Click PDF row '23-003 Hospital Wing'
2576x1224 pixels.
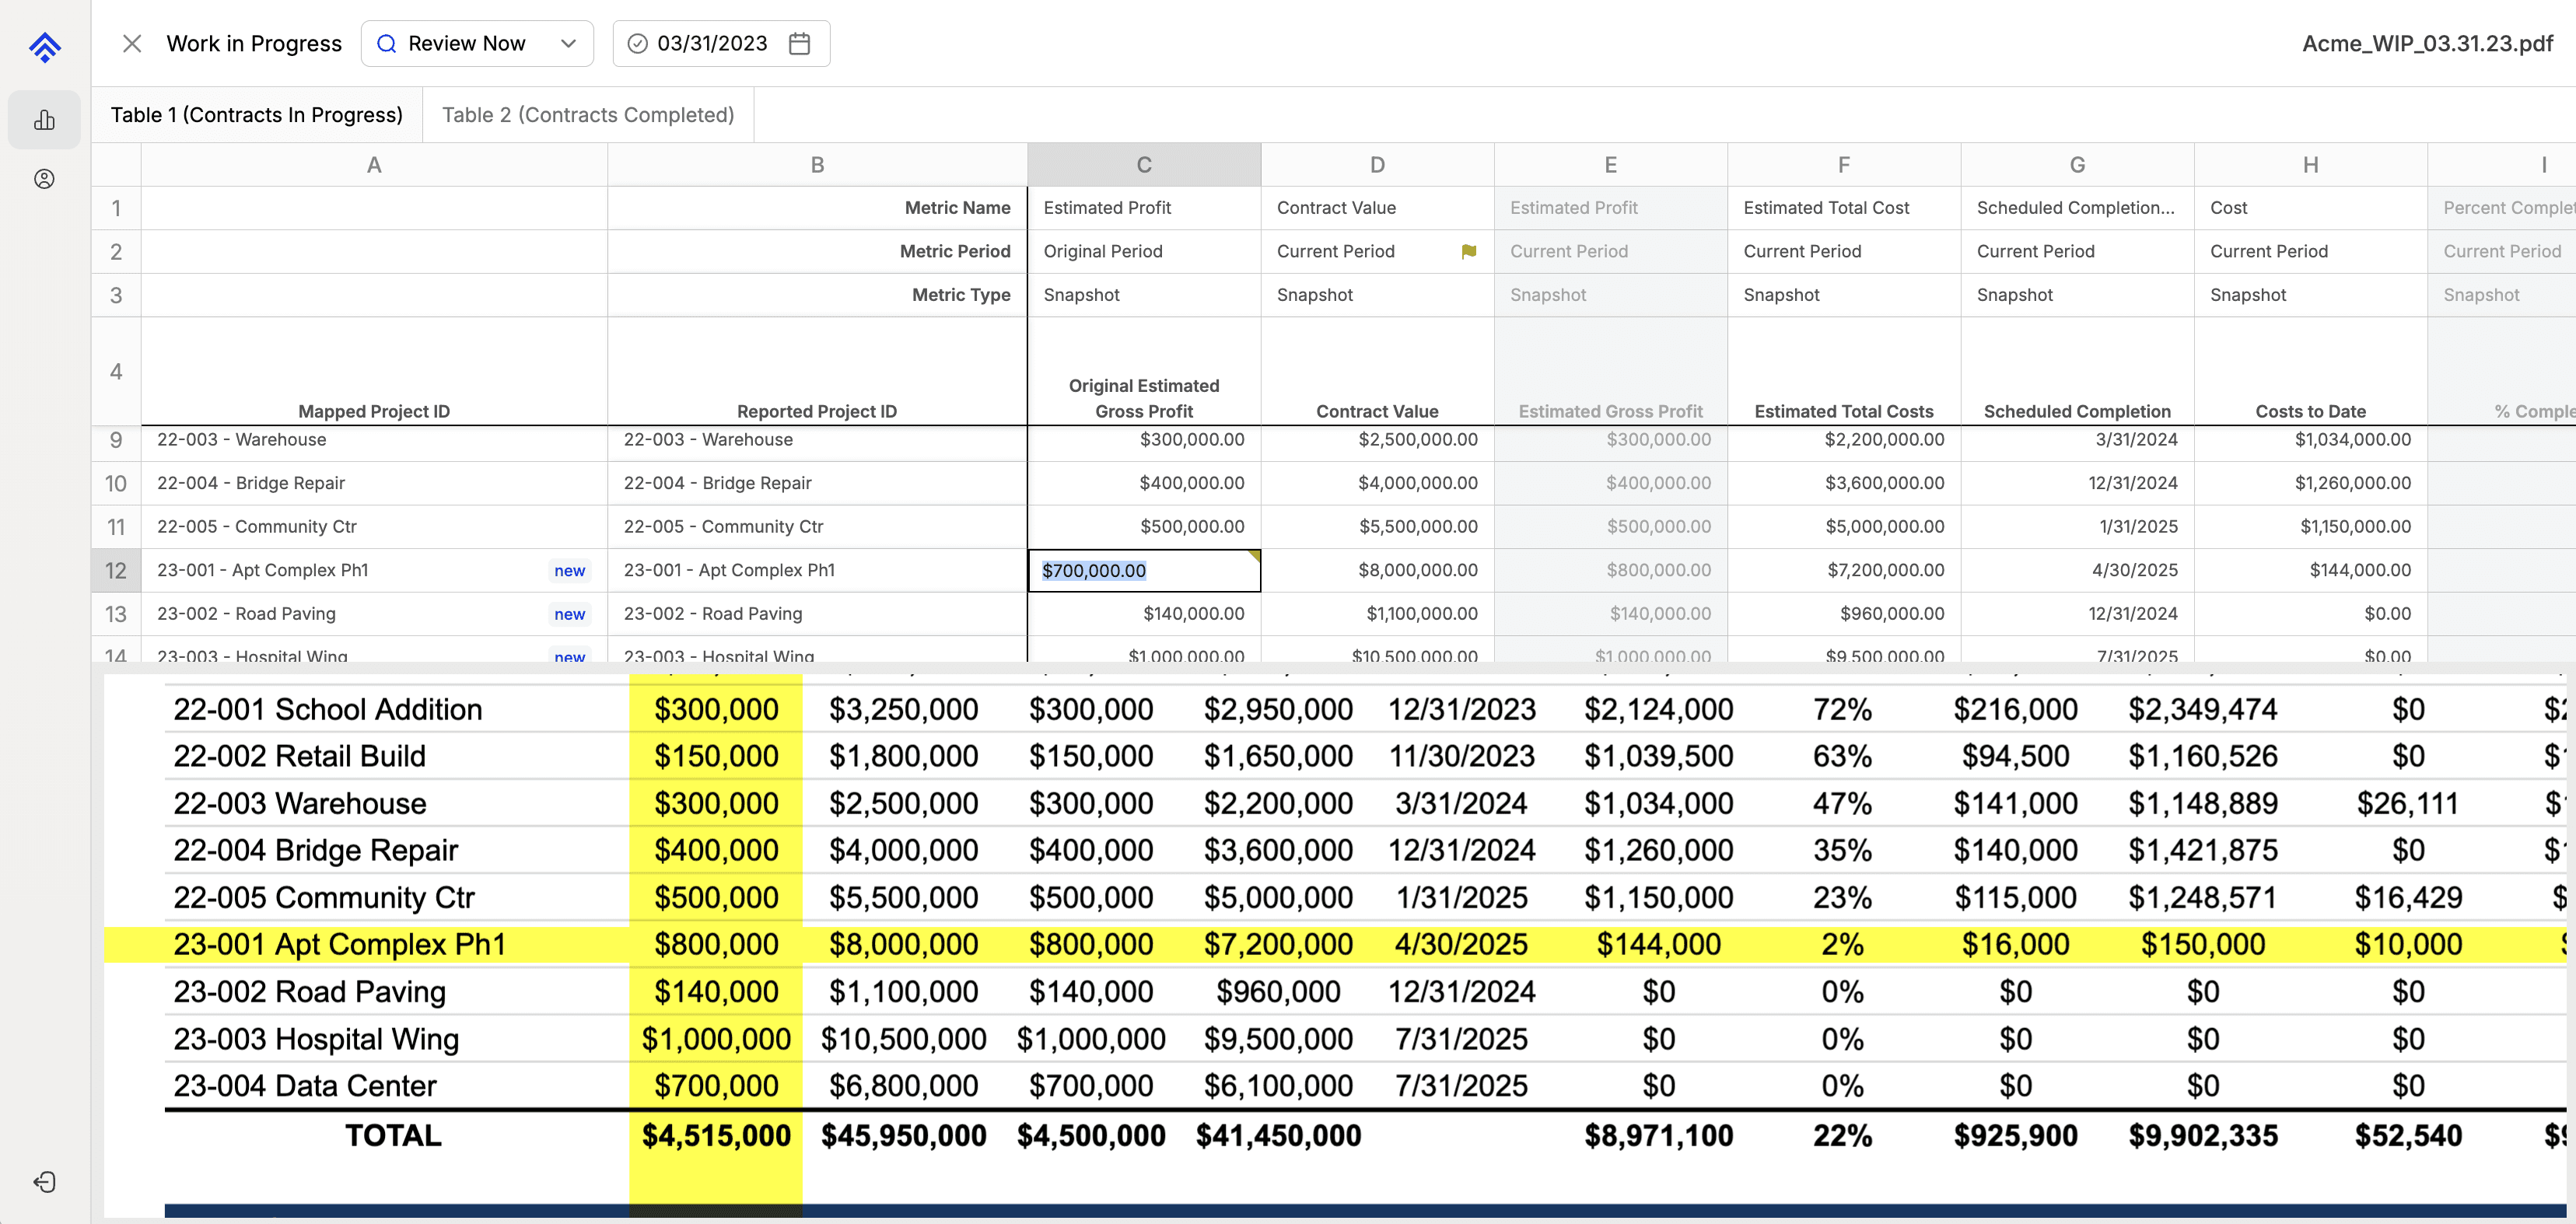316,1039
